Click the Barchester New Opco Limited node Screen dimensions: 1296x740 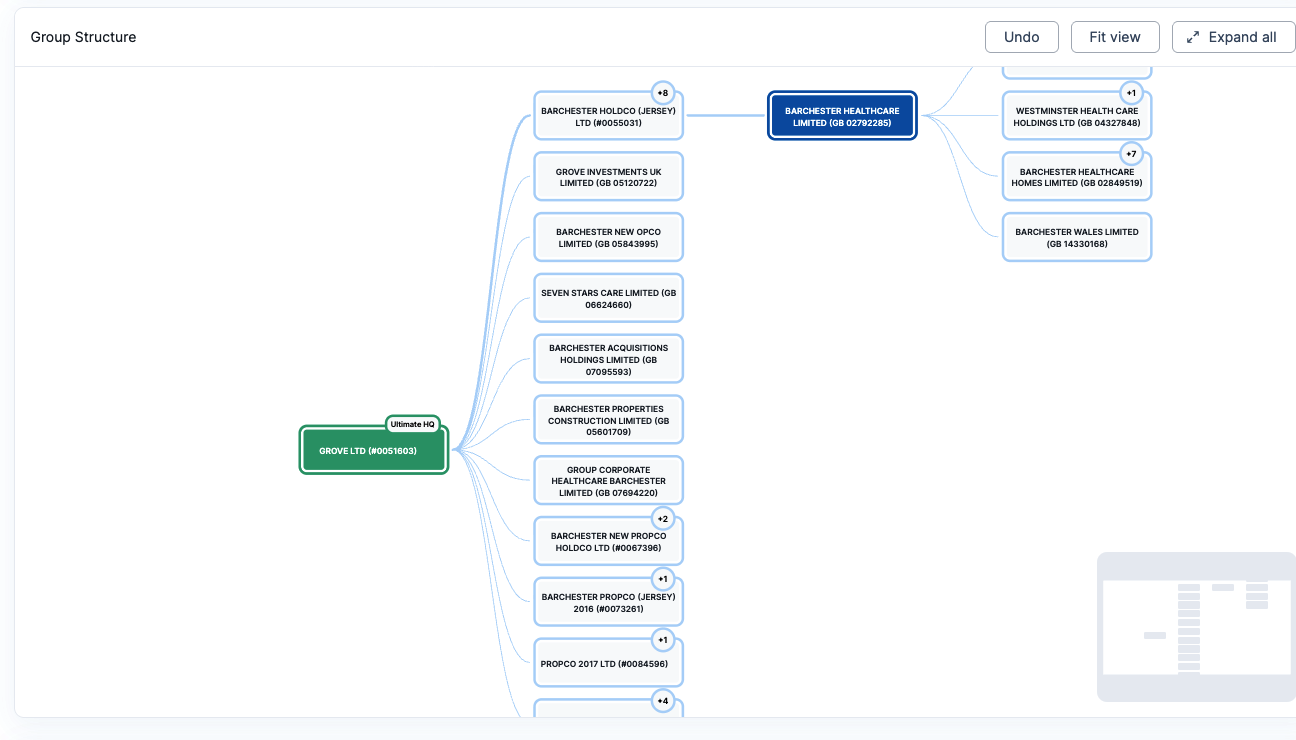tap(608, 238)
